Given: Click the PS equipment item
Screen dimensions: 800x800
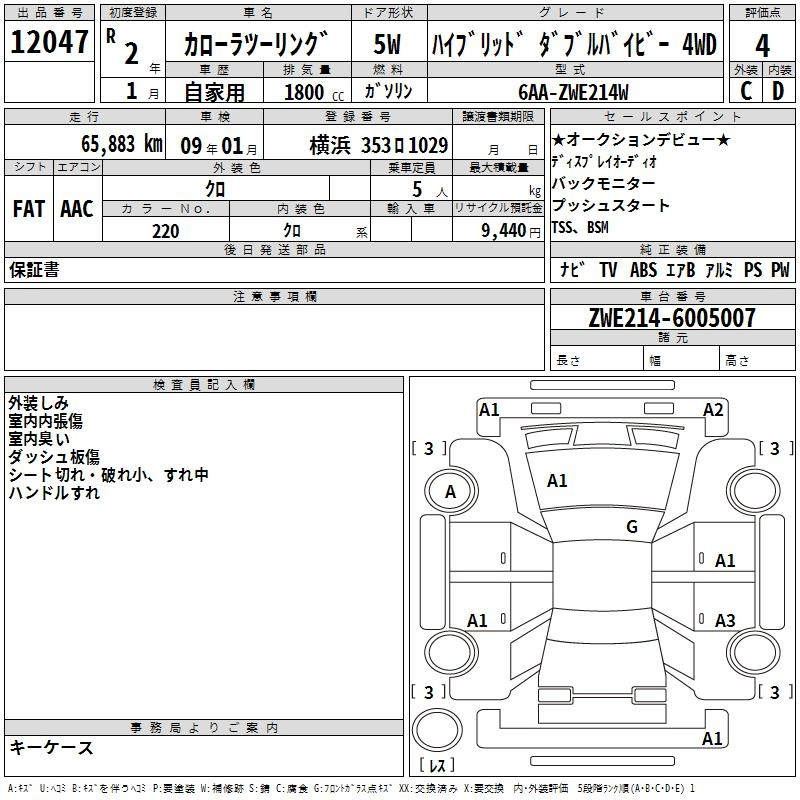Looking at the screenshot, I should coord(753,269).
